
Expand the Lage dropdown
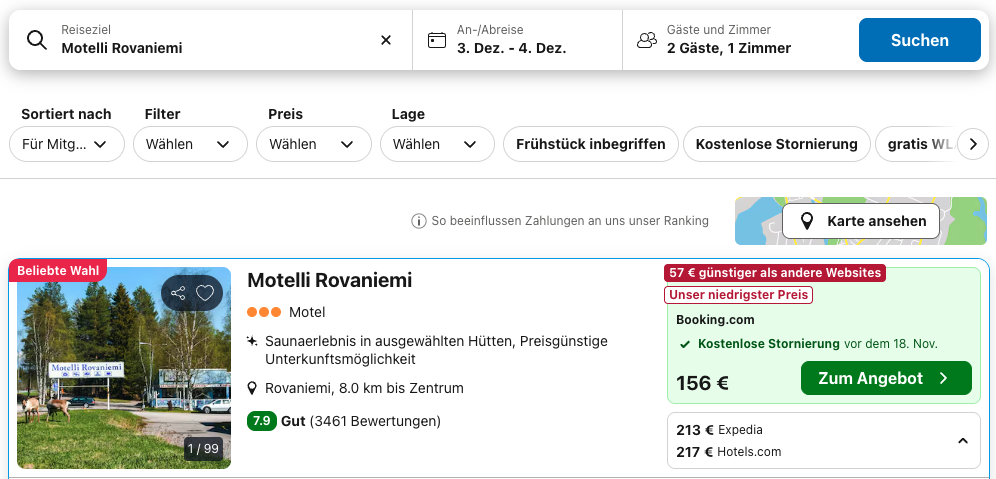click(x=437, y=144)
